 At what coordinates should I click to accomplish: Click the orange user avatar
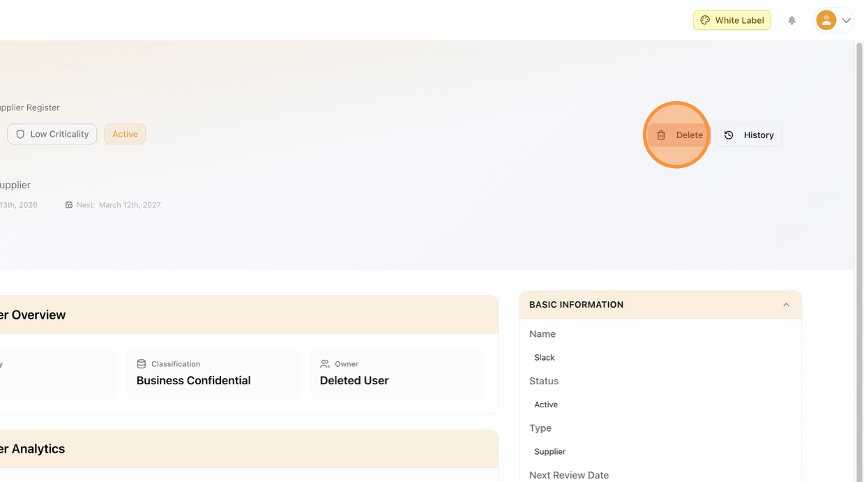(826, 20)
